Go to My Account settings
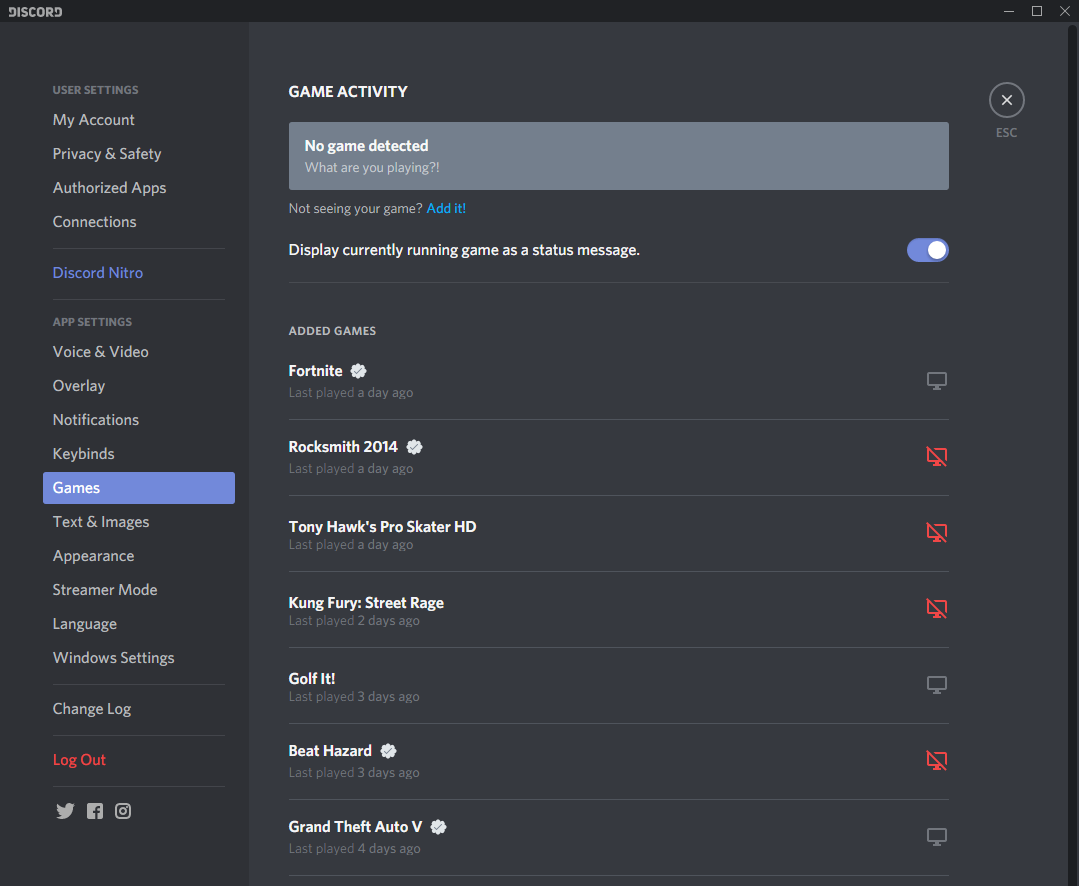The height and width of the screenshot is (886, 1079). tap(94, 120)
